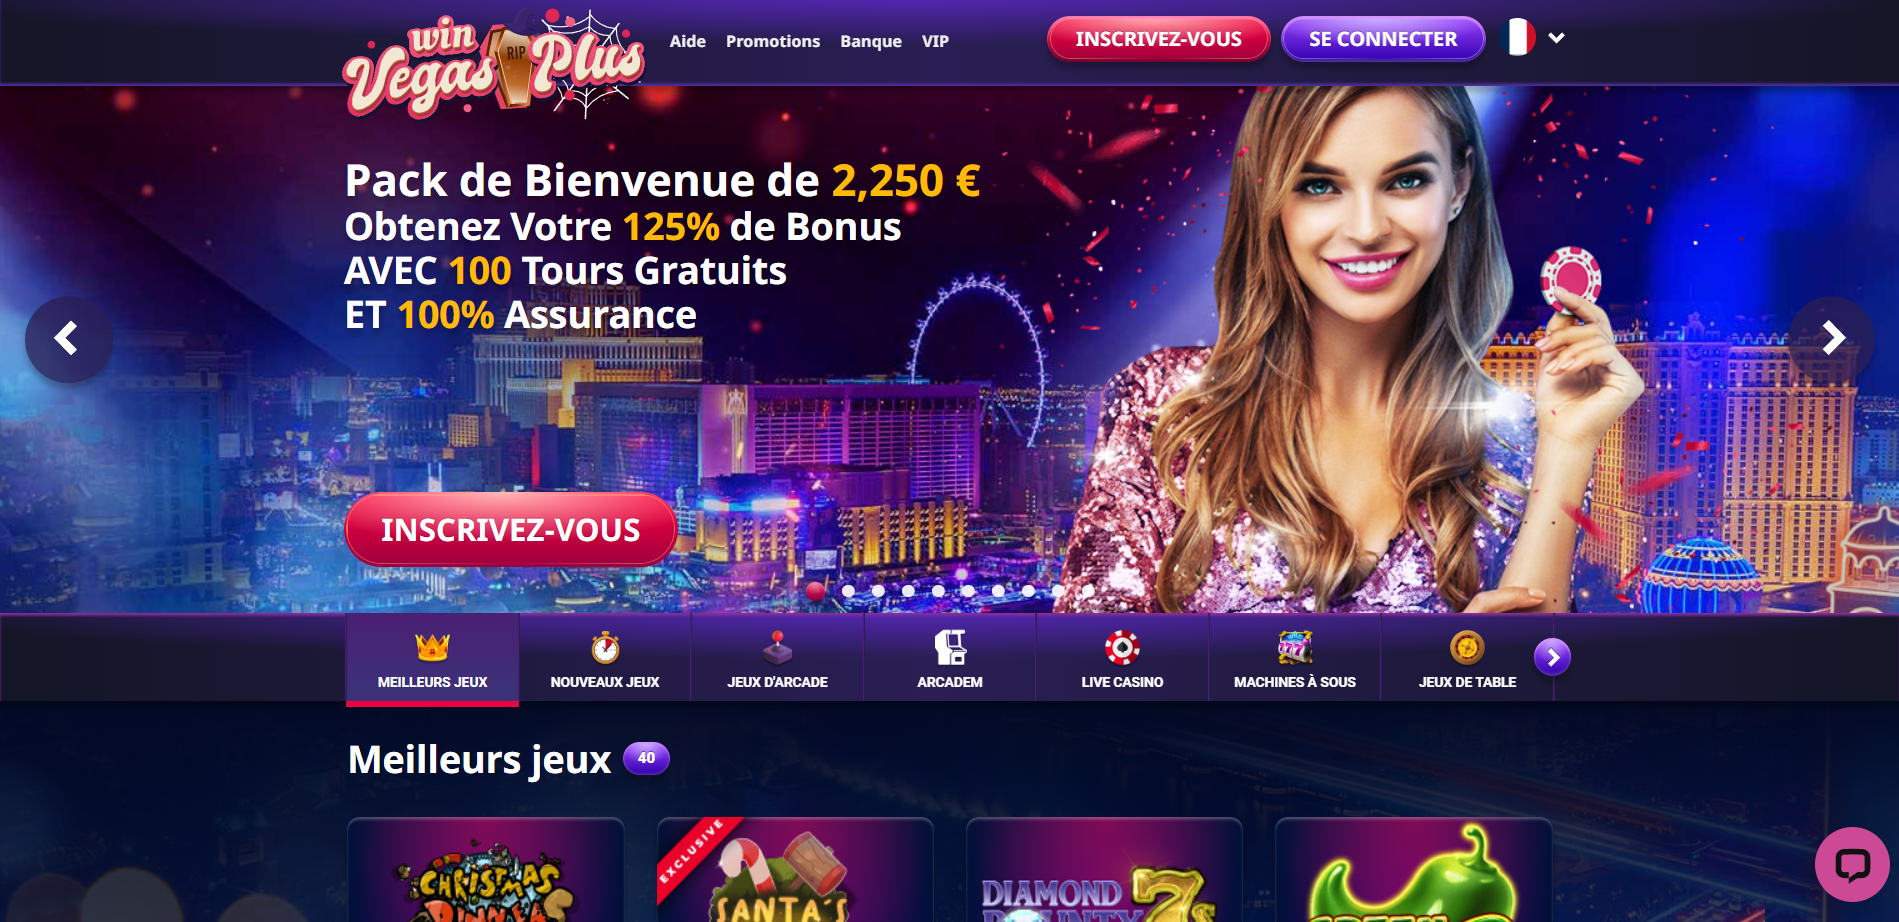Open Jeux de Table category
Screen dimensions: 1899x922
point(1467,660)
